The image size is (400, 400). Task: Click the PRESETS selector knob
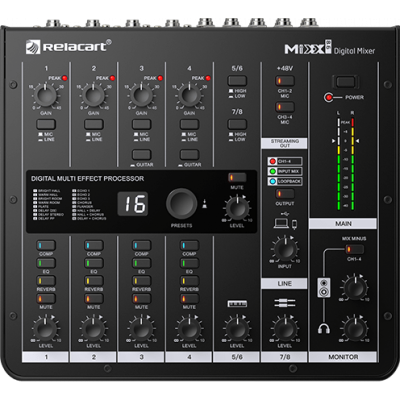click(182, 204)
